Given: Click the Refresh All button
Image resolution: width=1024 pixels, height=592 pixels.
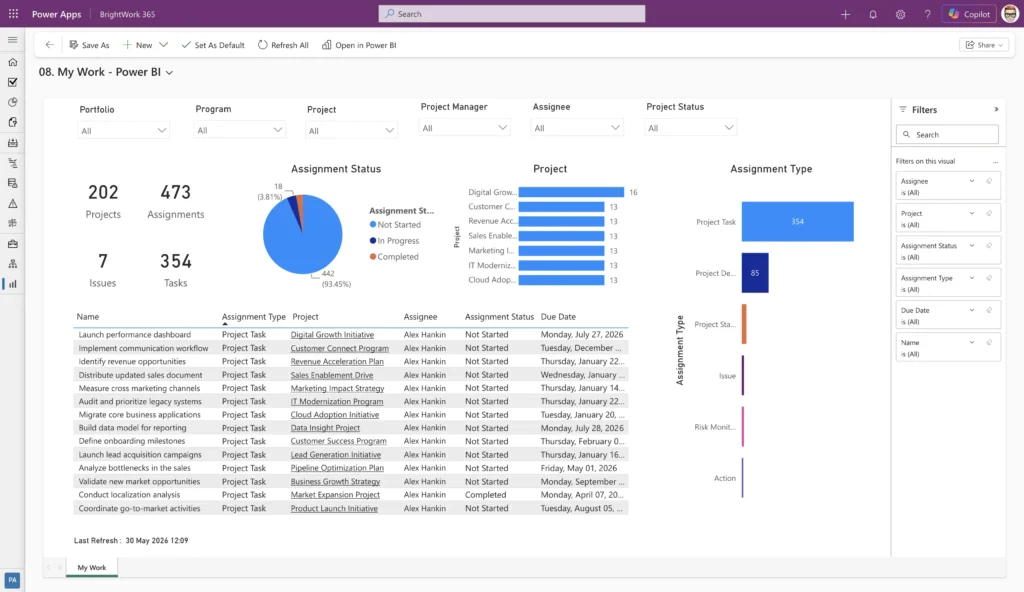Looking at the screenshot, I should (x=283, y=45).
